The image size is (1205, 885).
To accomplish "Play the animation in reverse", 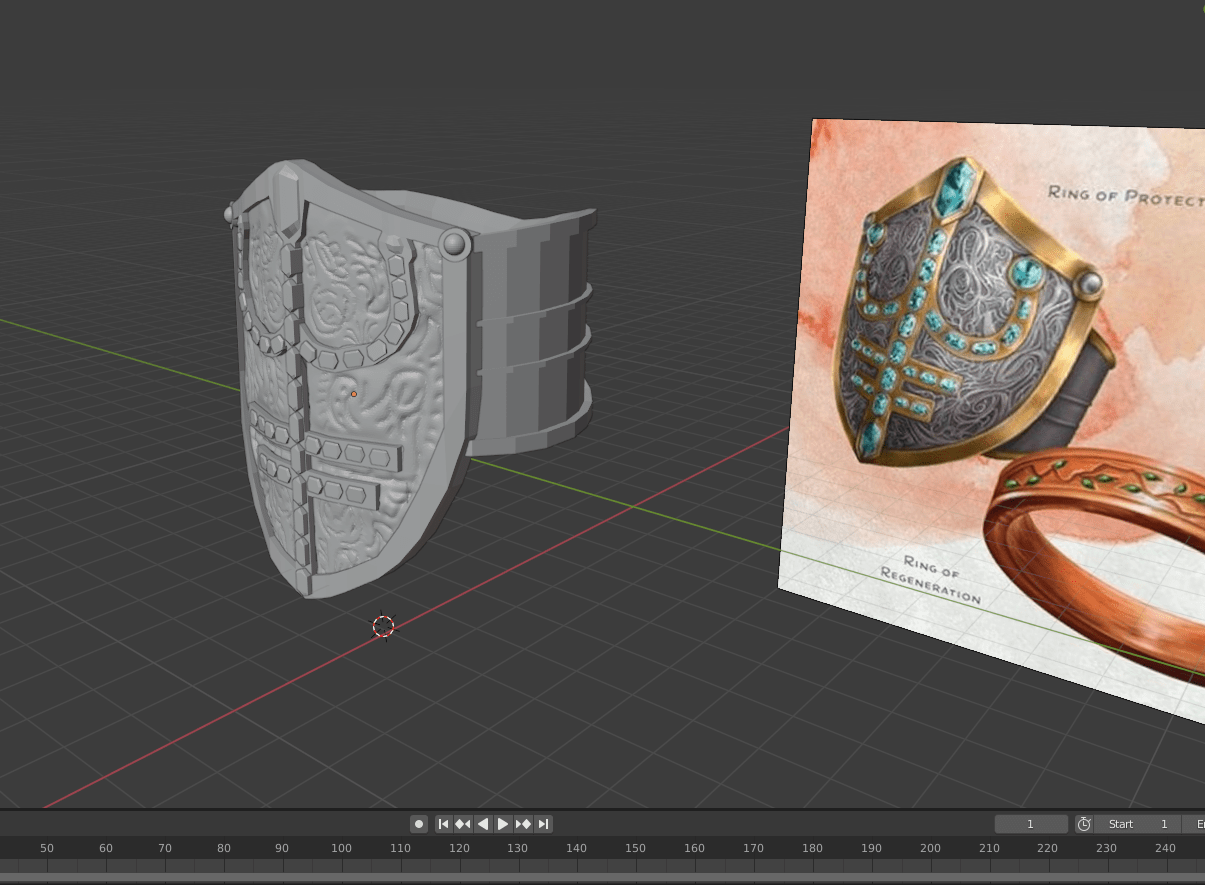I will coord(483,824).
